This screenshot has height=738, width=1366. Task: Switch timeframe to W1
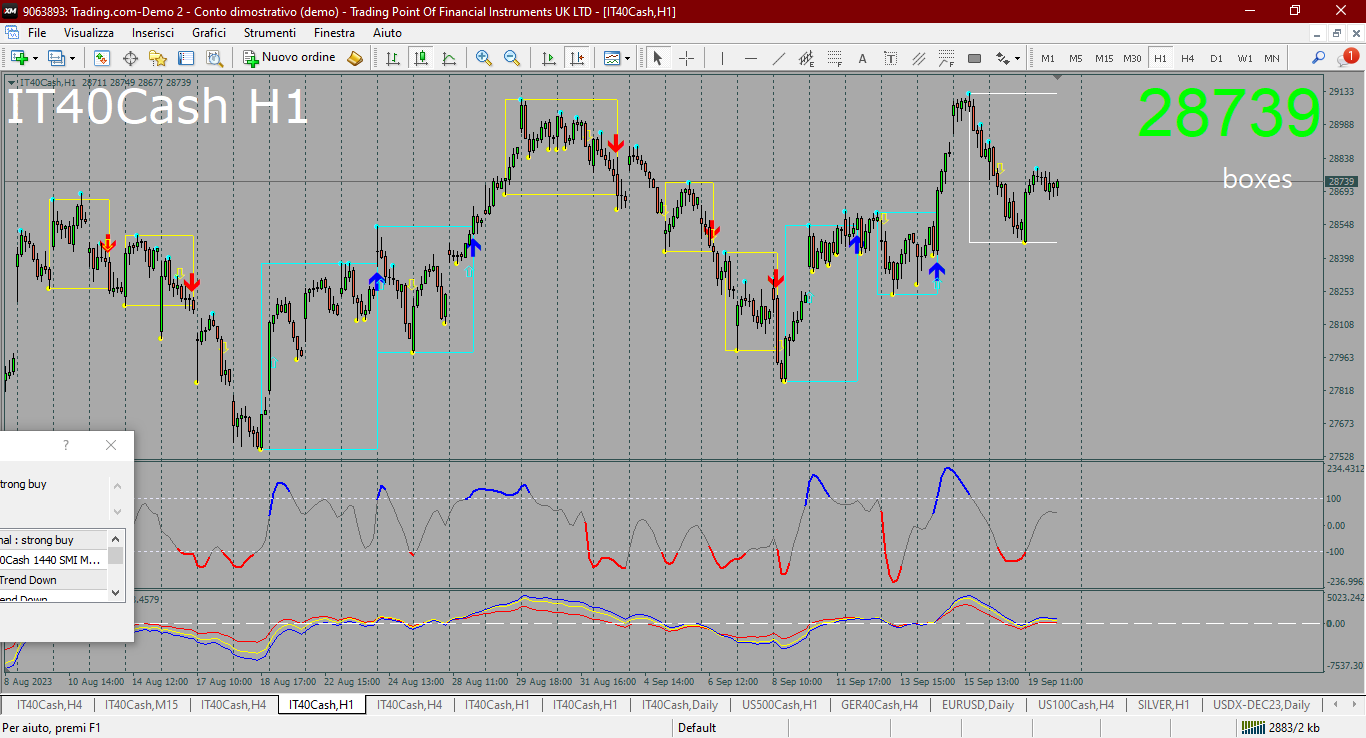point(1245,58)
